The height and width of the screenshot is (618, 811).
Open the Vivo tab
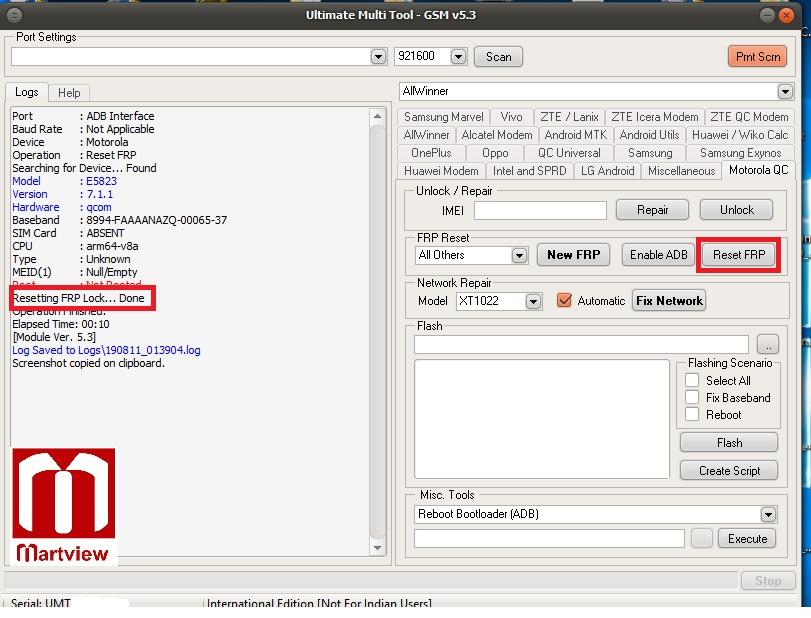511,117
